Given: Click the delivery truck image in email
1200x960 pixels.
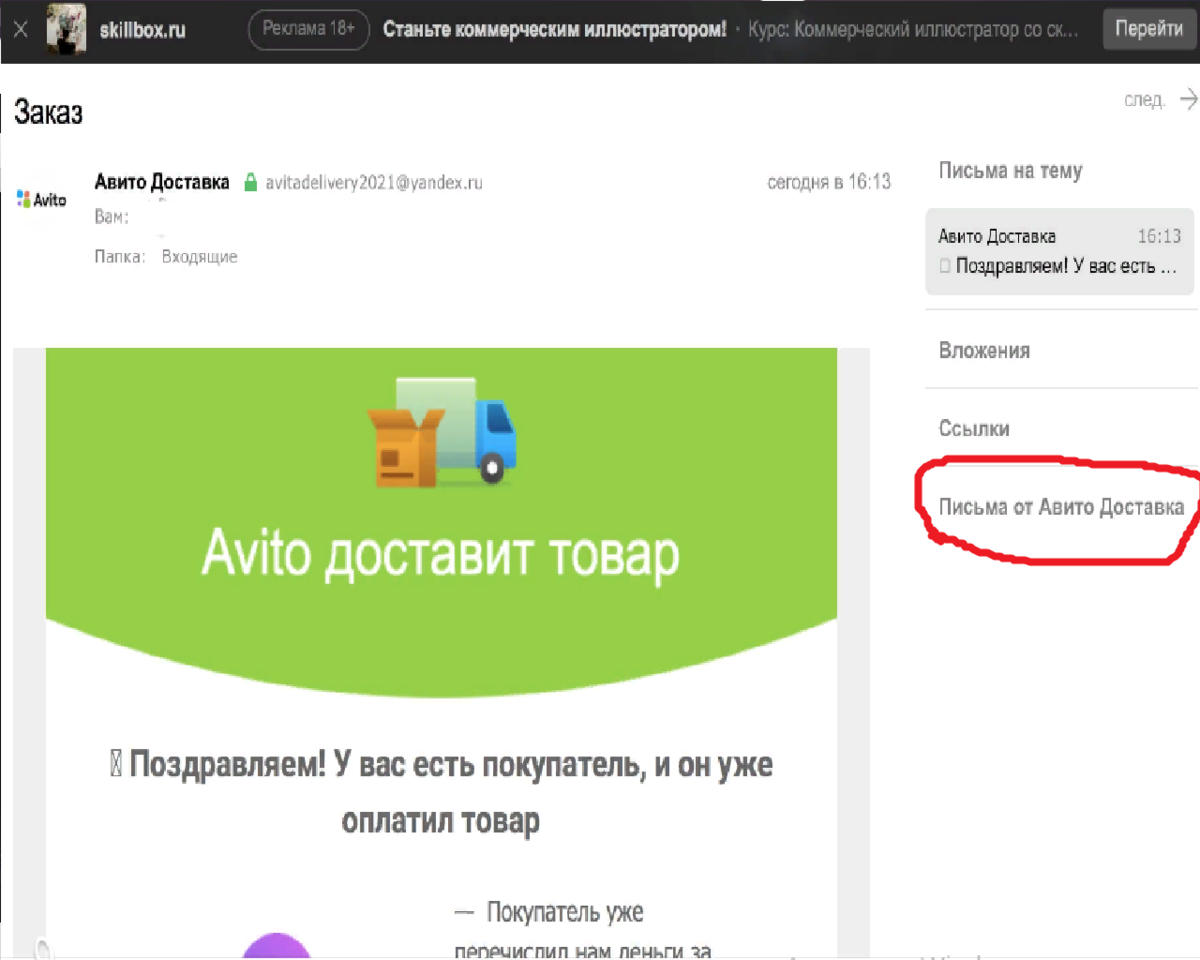Looking at the screenshot, I should point(441,431).
